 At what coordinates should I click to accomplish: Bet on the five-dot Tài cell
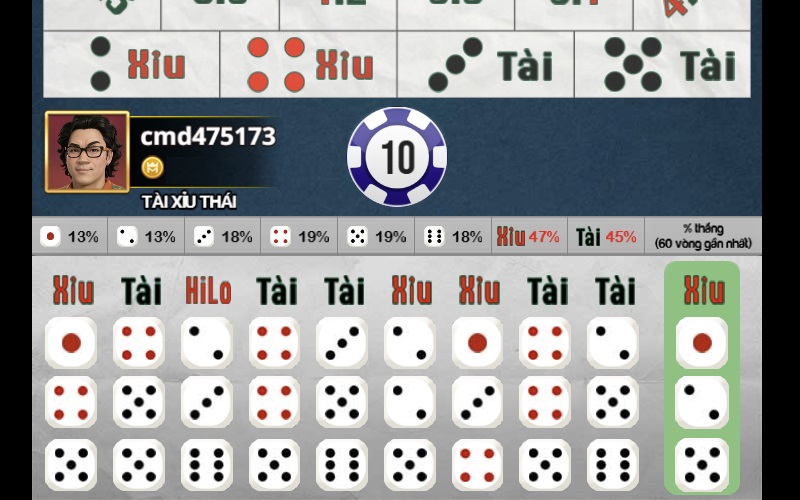[x=663, y=64]
